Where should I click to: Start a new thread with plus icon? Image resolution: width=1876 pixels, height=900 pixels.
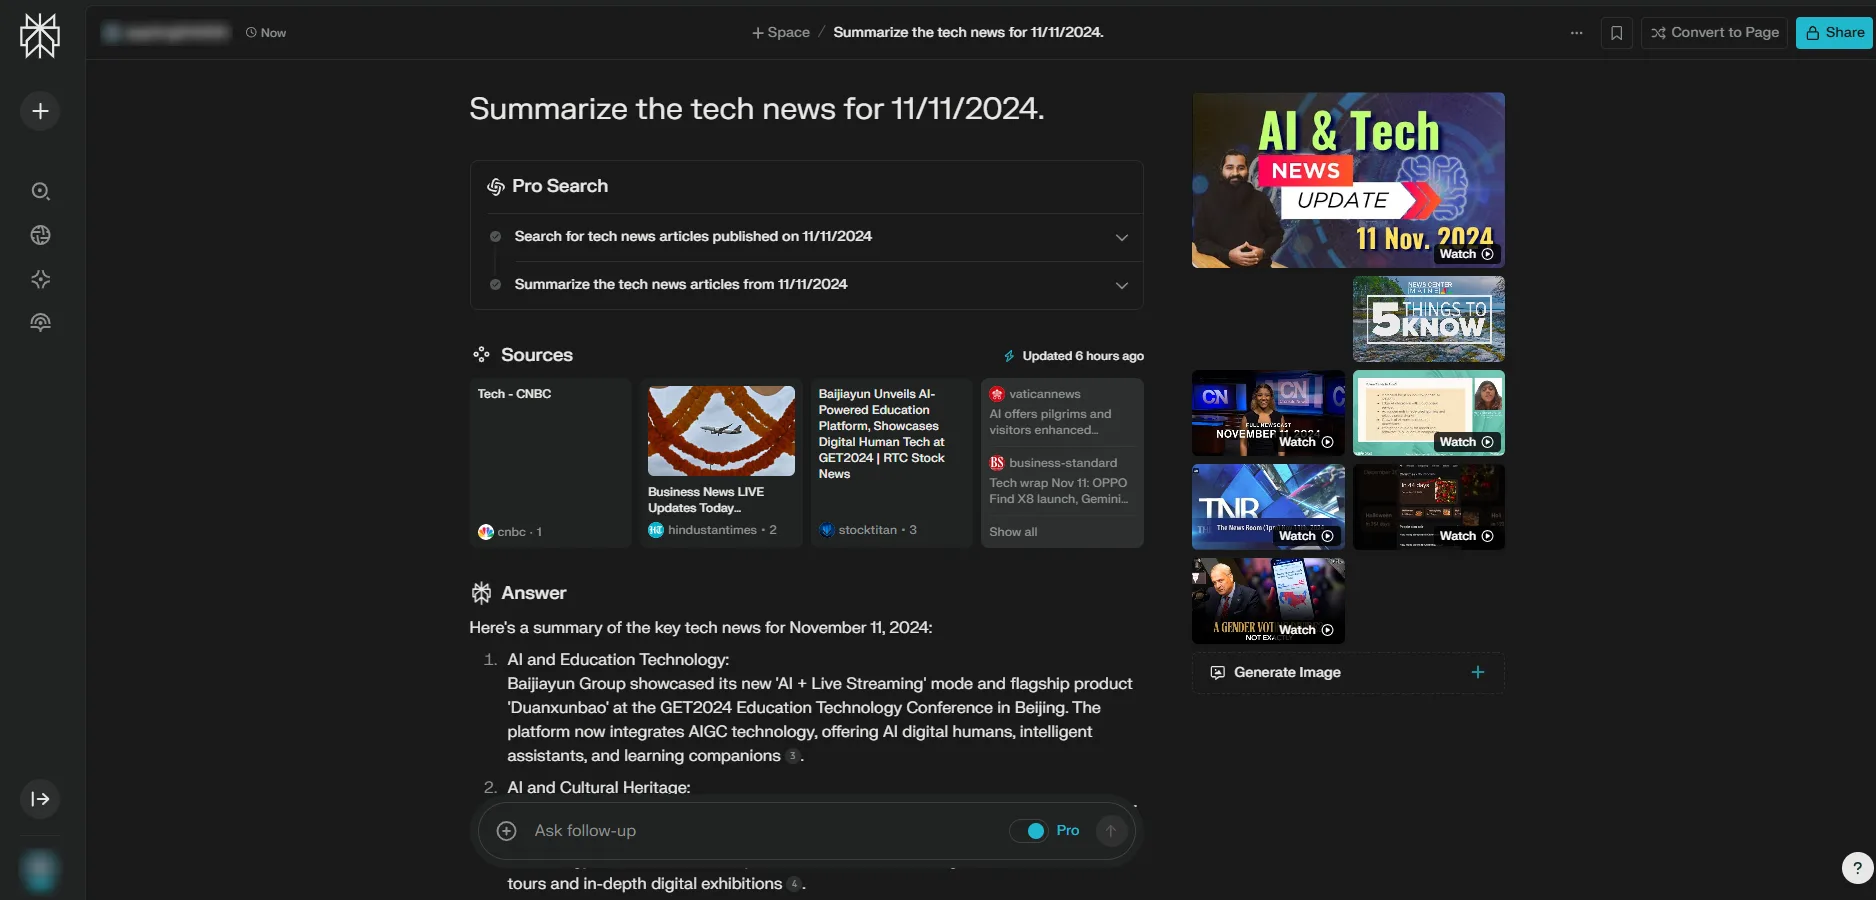[40, 111]
